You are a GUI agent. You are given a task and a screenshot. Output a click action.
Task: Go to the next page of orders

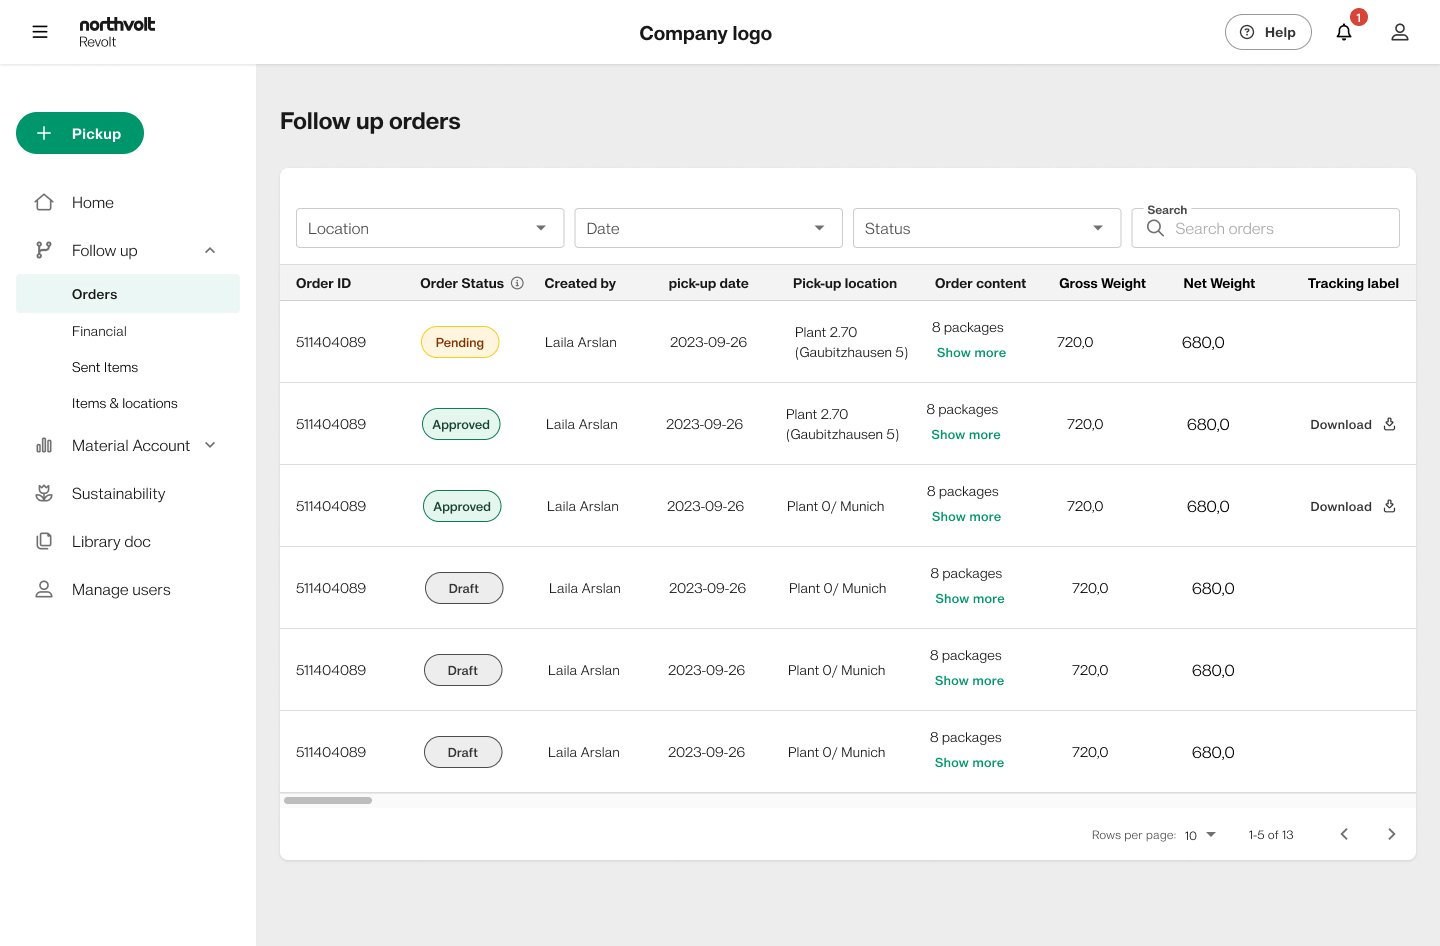pos(1391,834)
